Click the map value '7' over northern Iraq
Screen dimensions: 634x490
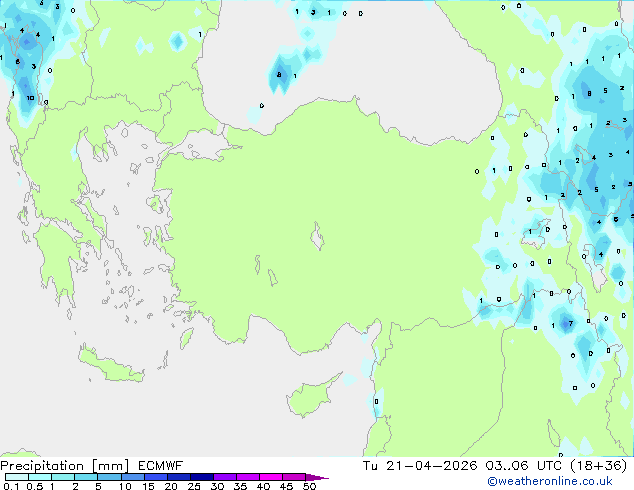(x=571, y=323)
